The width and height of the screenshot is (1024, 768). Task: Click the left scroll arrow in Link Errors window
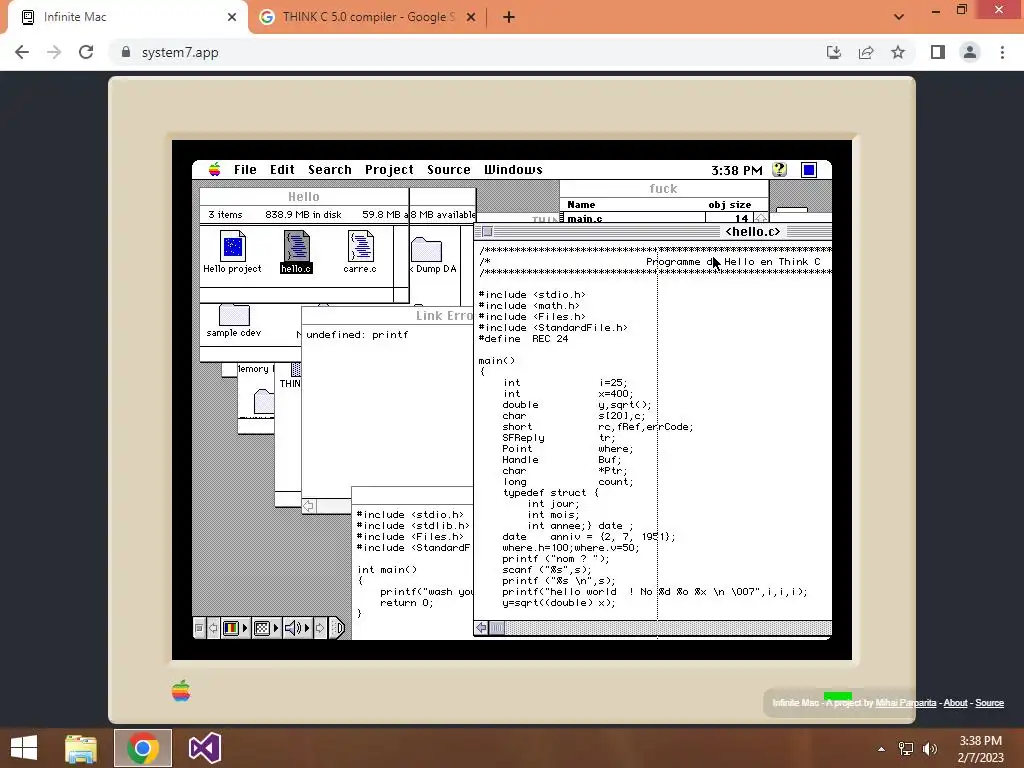coord(308,506)
